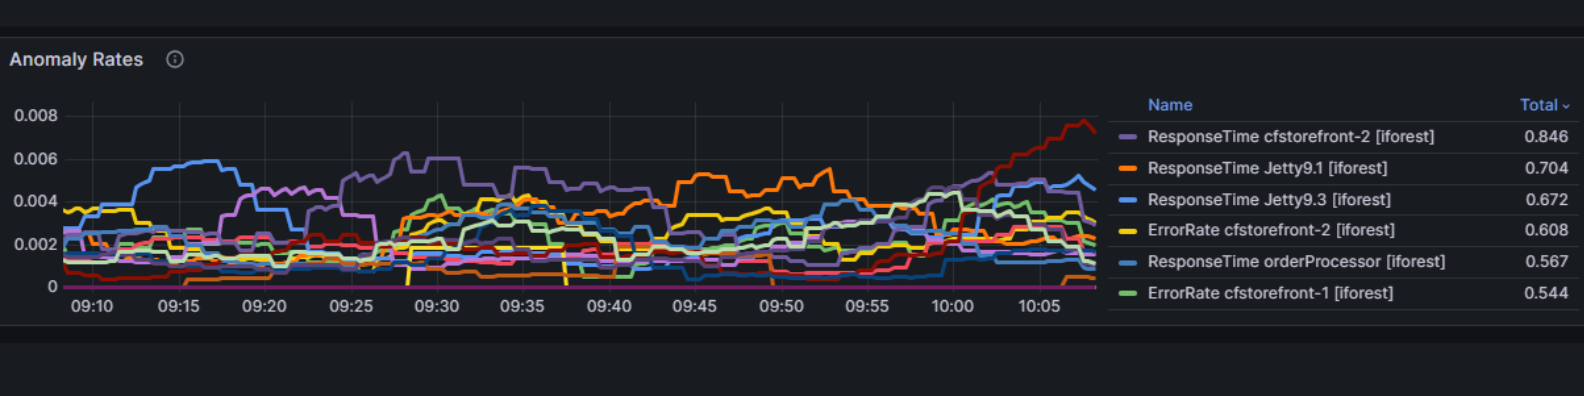Viewport: 1584px width, 396px height.
Task: Open color picker for ErrorRate cfstorefront-2 yellow swatch
Action: [x=1128, y=230]
